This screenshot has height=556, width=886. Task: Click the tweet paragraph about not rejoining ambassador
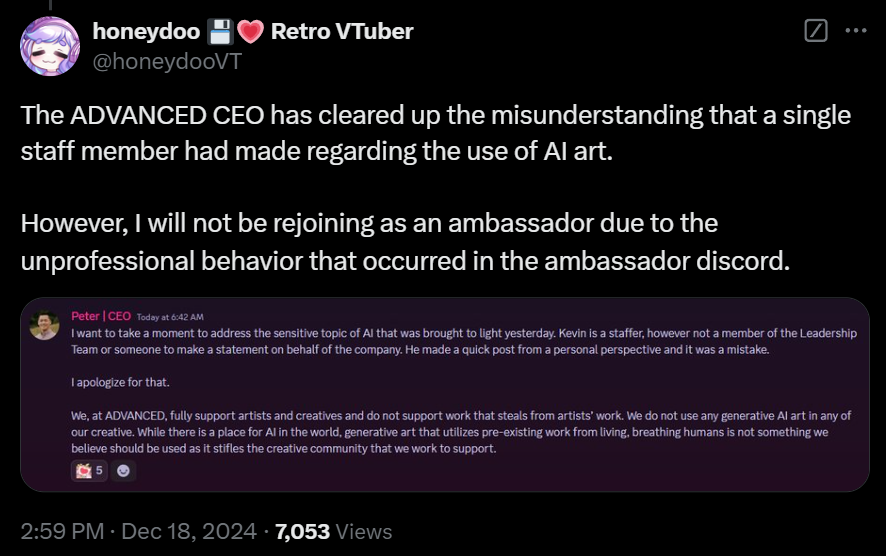pyautogui.click(x=405, y=242)
